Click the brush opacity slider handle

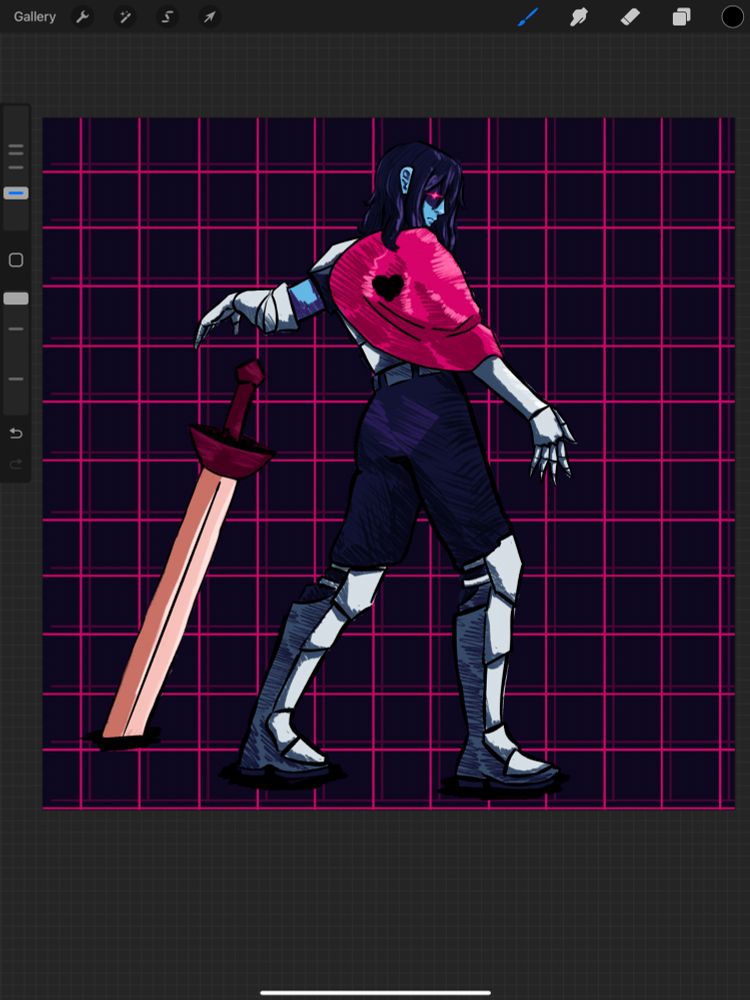pos(16,298)
